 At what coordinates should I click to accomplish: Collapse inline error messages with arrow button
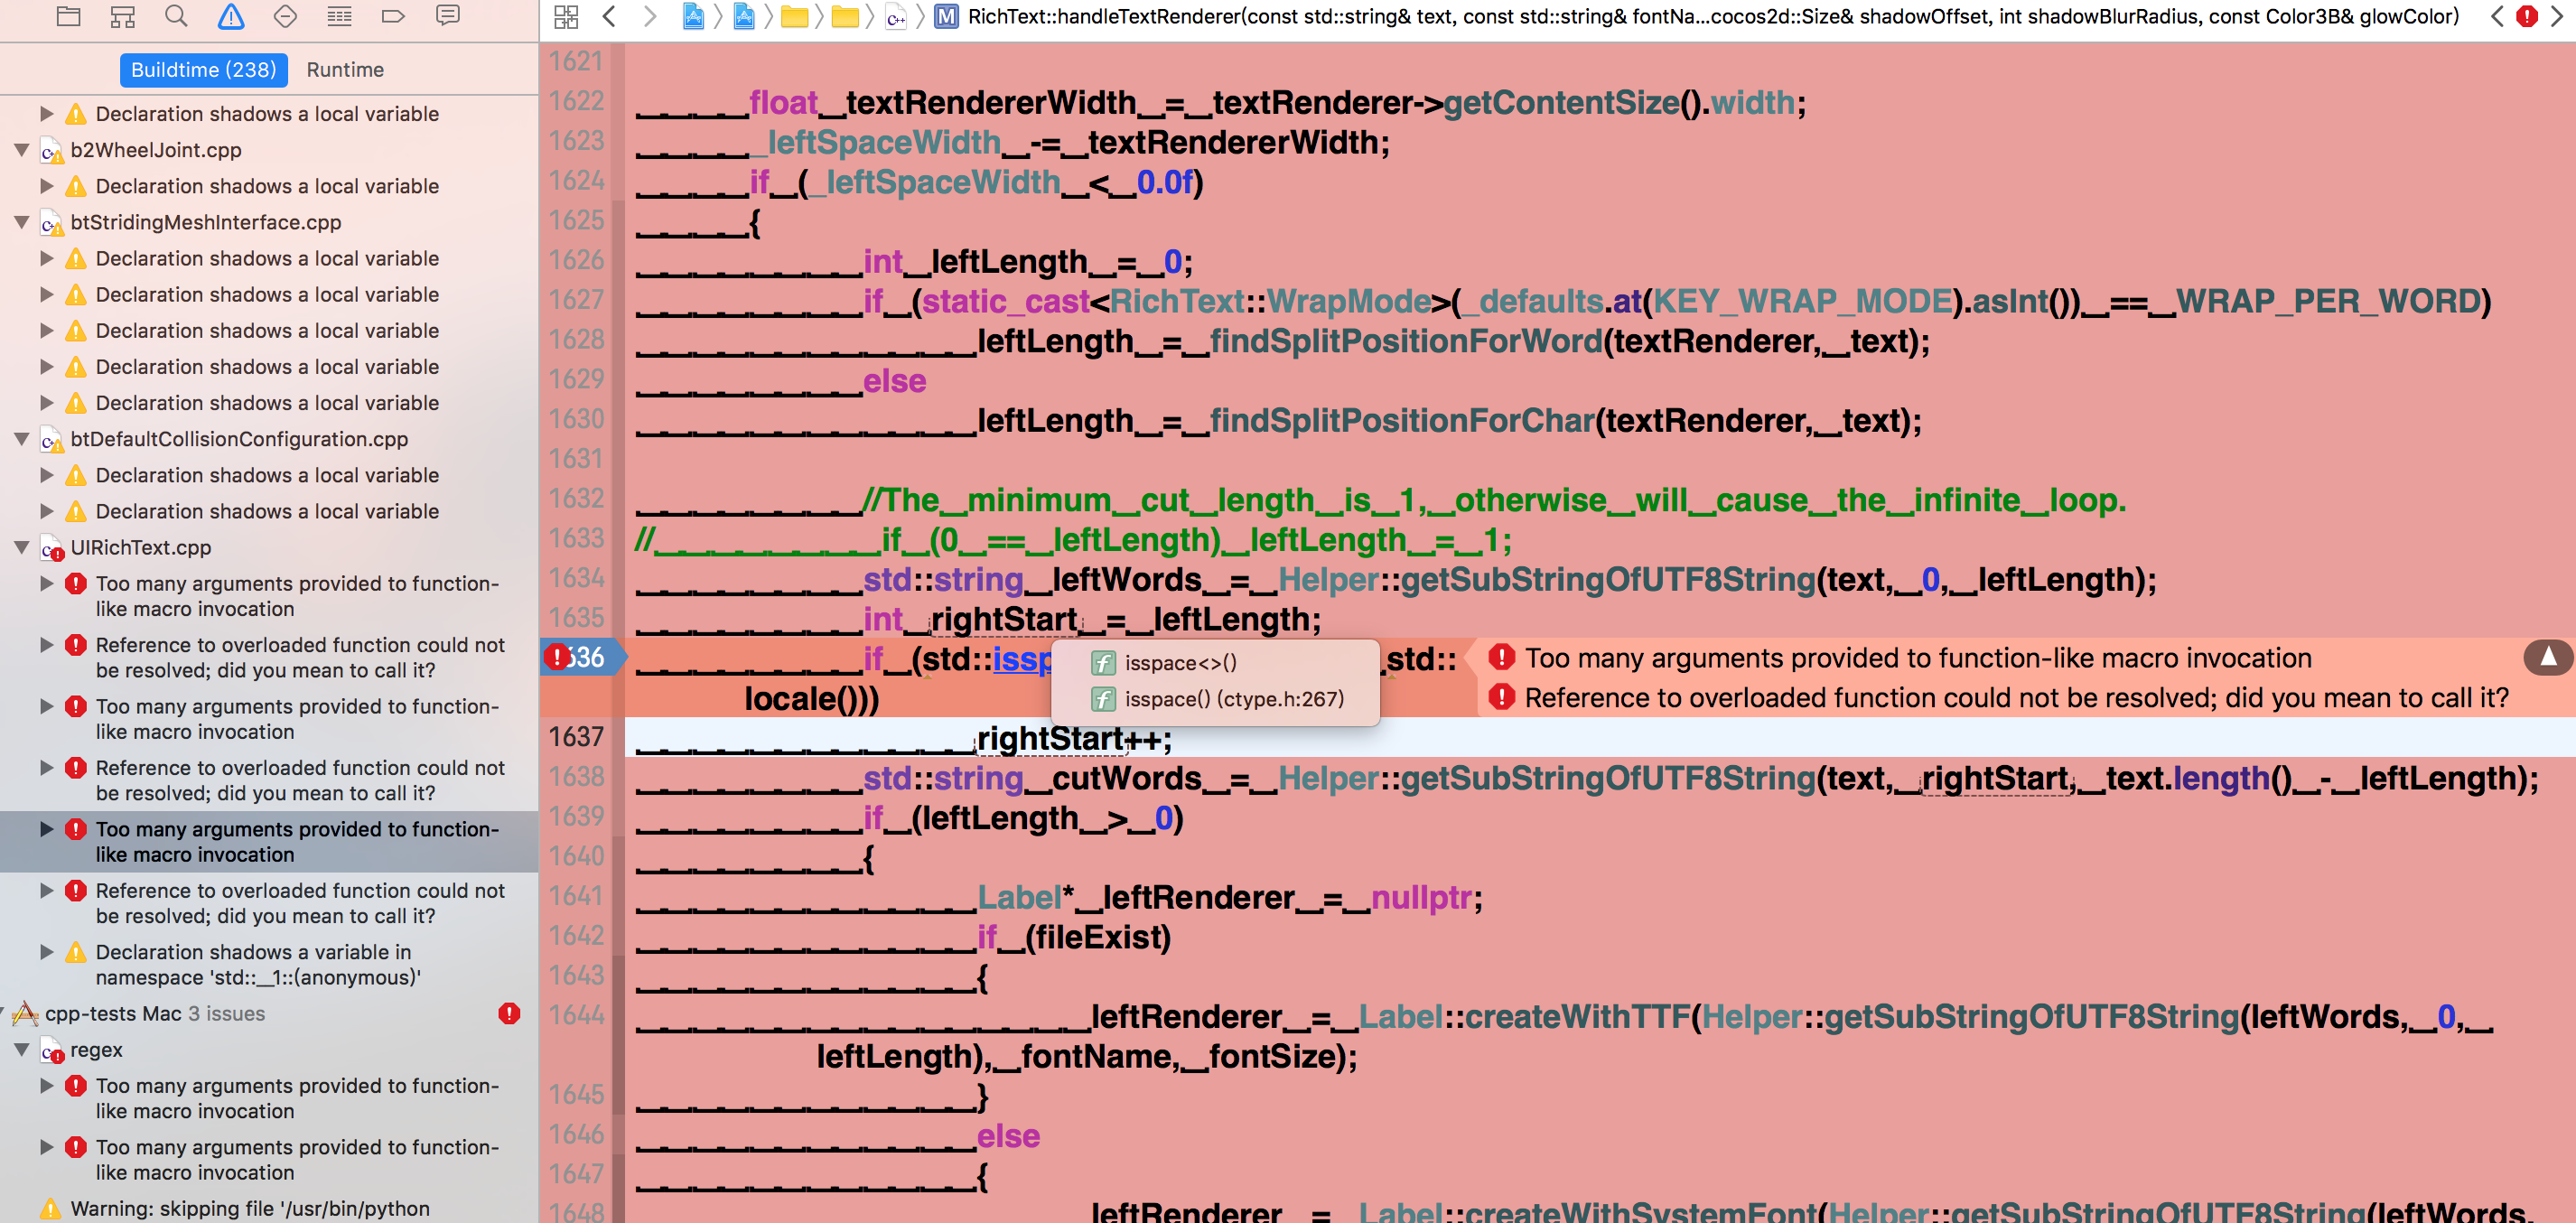click(2548, 658)
